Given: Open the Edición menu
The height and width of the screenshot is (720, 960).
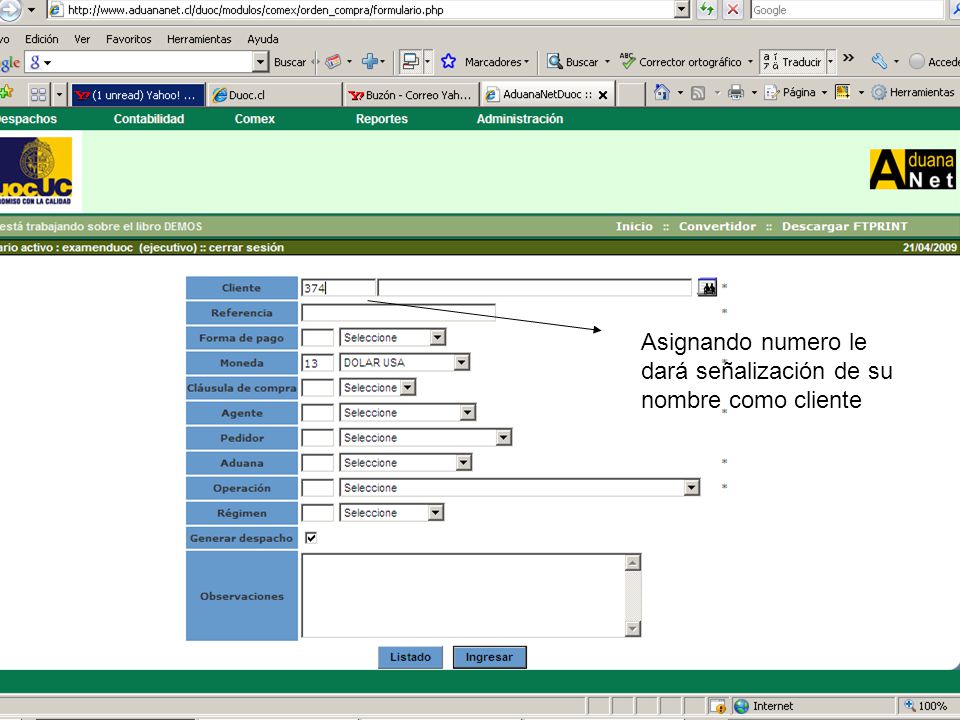Looking at the screenshot, I should [x=42, y=39].
